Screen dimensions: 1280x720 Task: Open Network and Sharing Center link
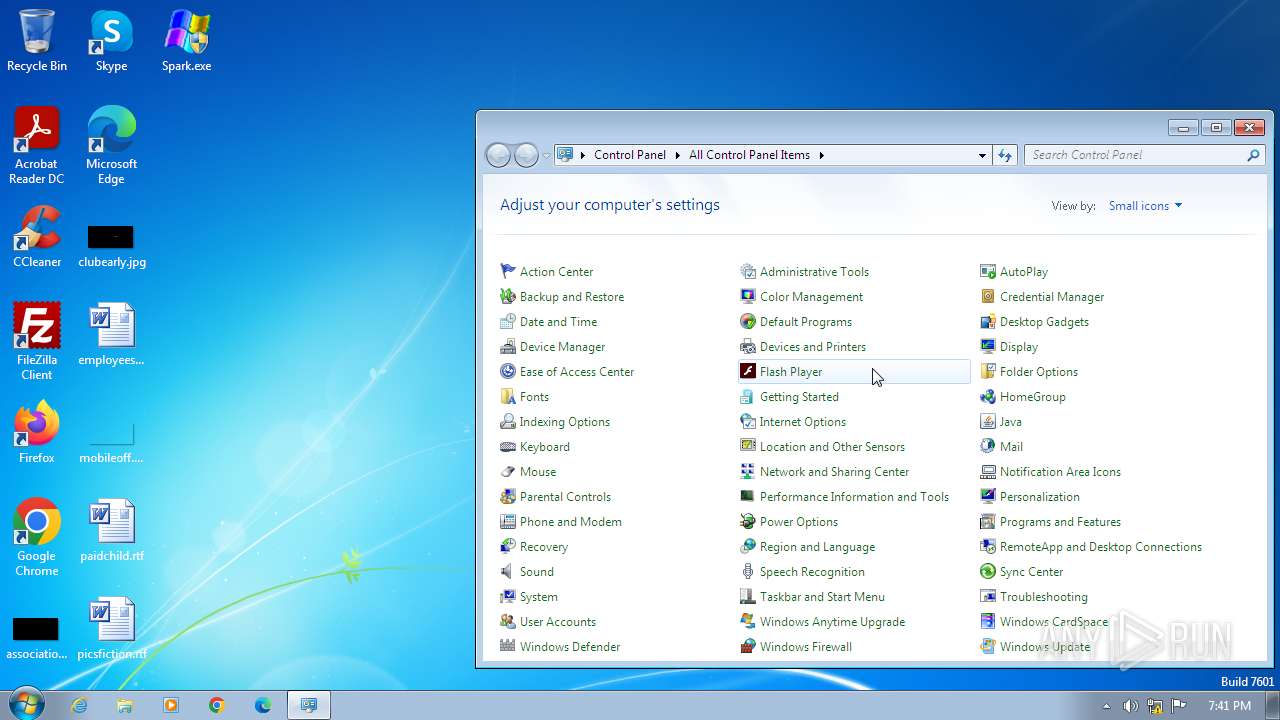click(834, 472)
